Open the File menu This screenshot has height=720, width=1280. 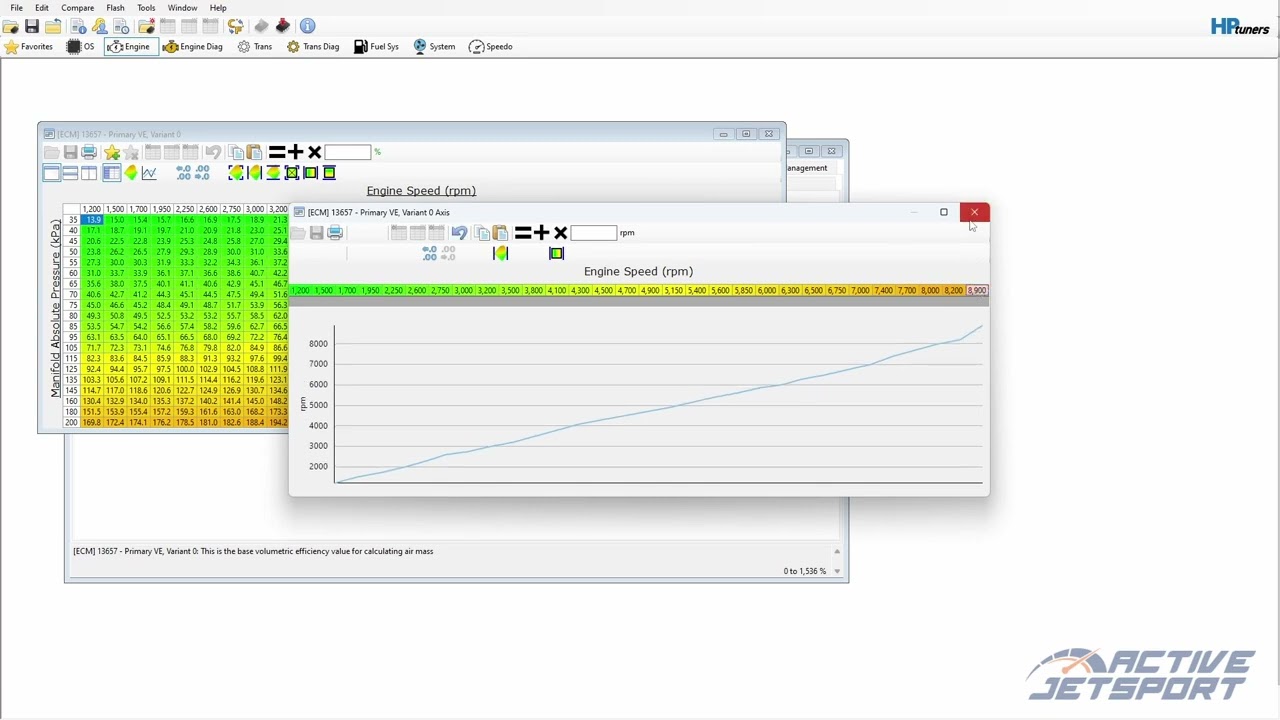[x=17, y=8]
